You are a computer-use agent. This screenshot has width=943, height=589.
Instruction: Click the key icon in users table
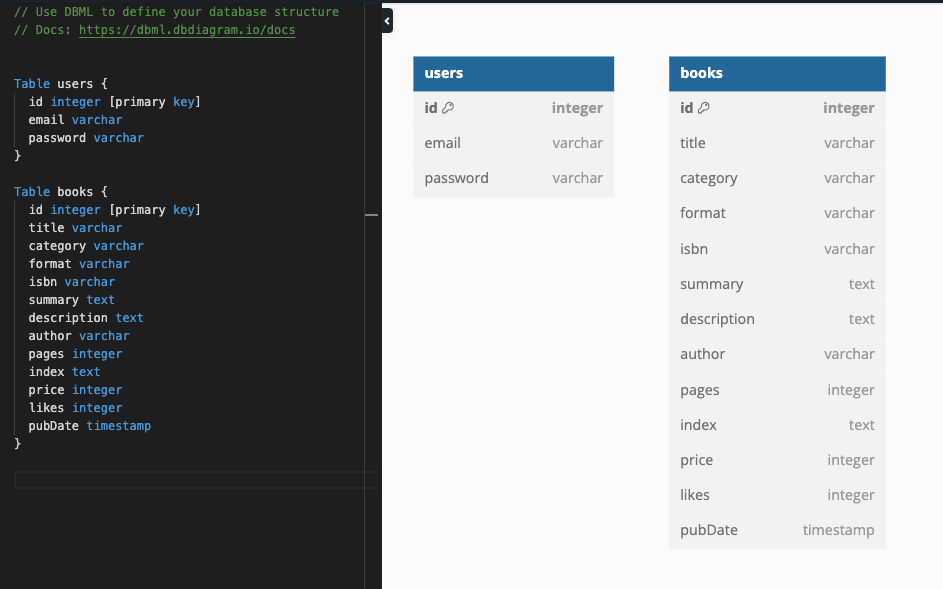(448, 108)
